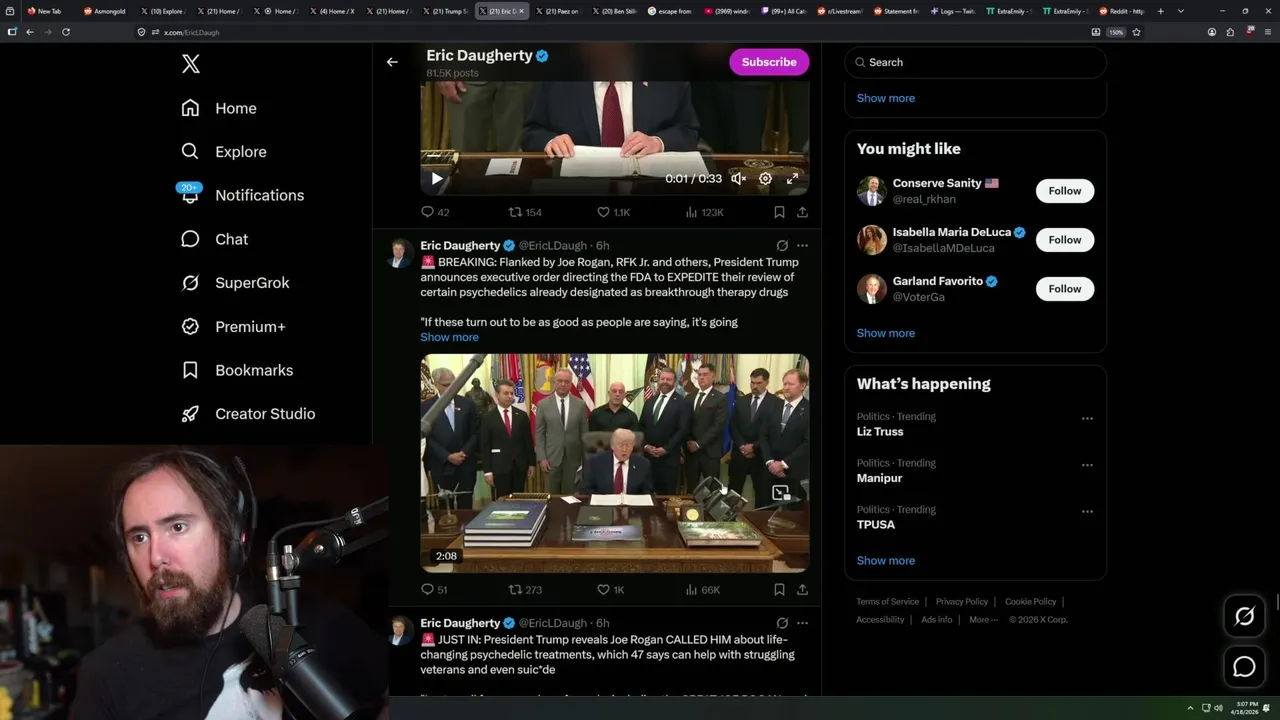Image resolution: width=1280 pixels, height=720 pixels.
Task: Enter fullscreen on top video
Action: (x=792, y=179)
